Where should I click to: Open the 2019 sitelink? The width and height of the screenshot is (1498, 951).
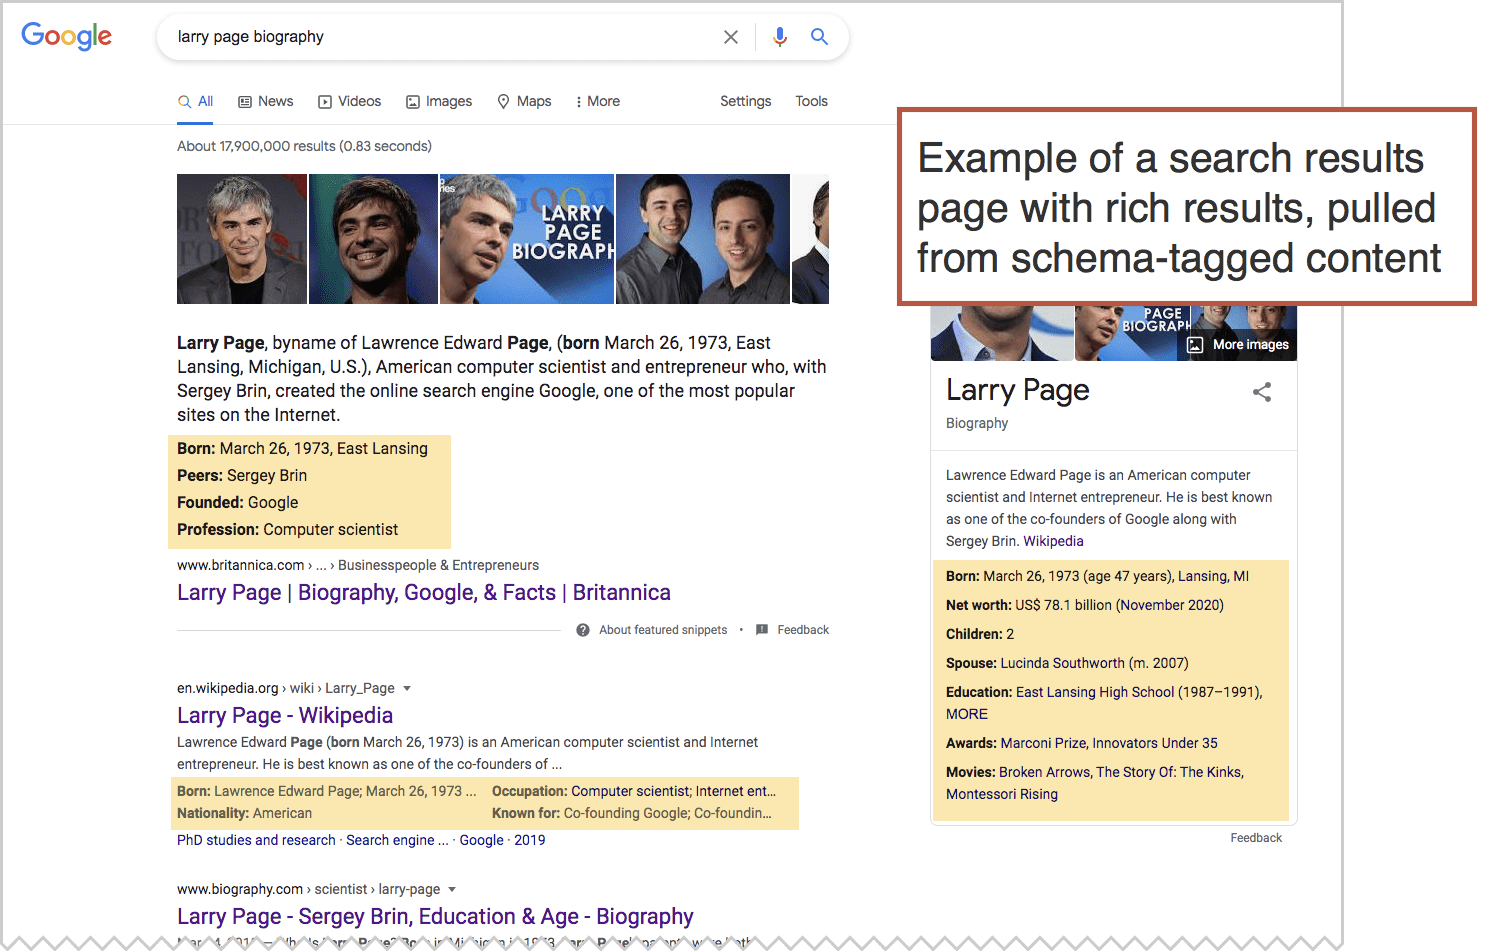[530, 840]
